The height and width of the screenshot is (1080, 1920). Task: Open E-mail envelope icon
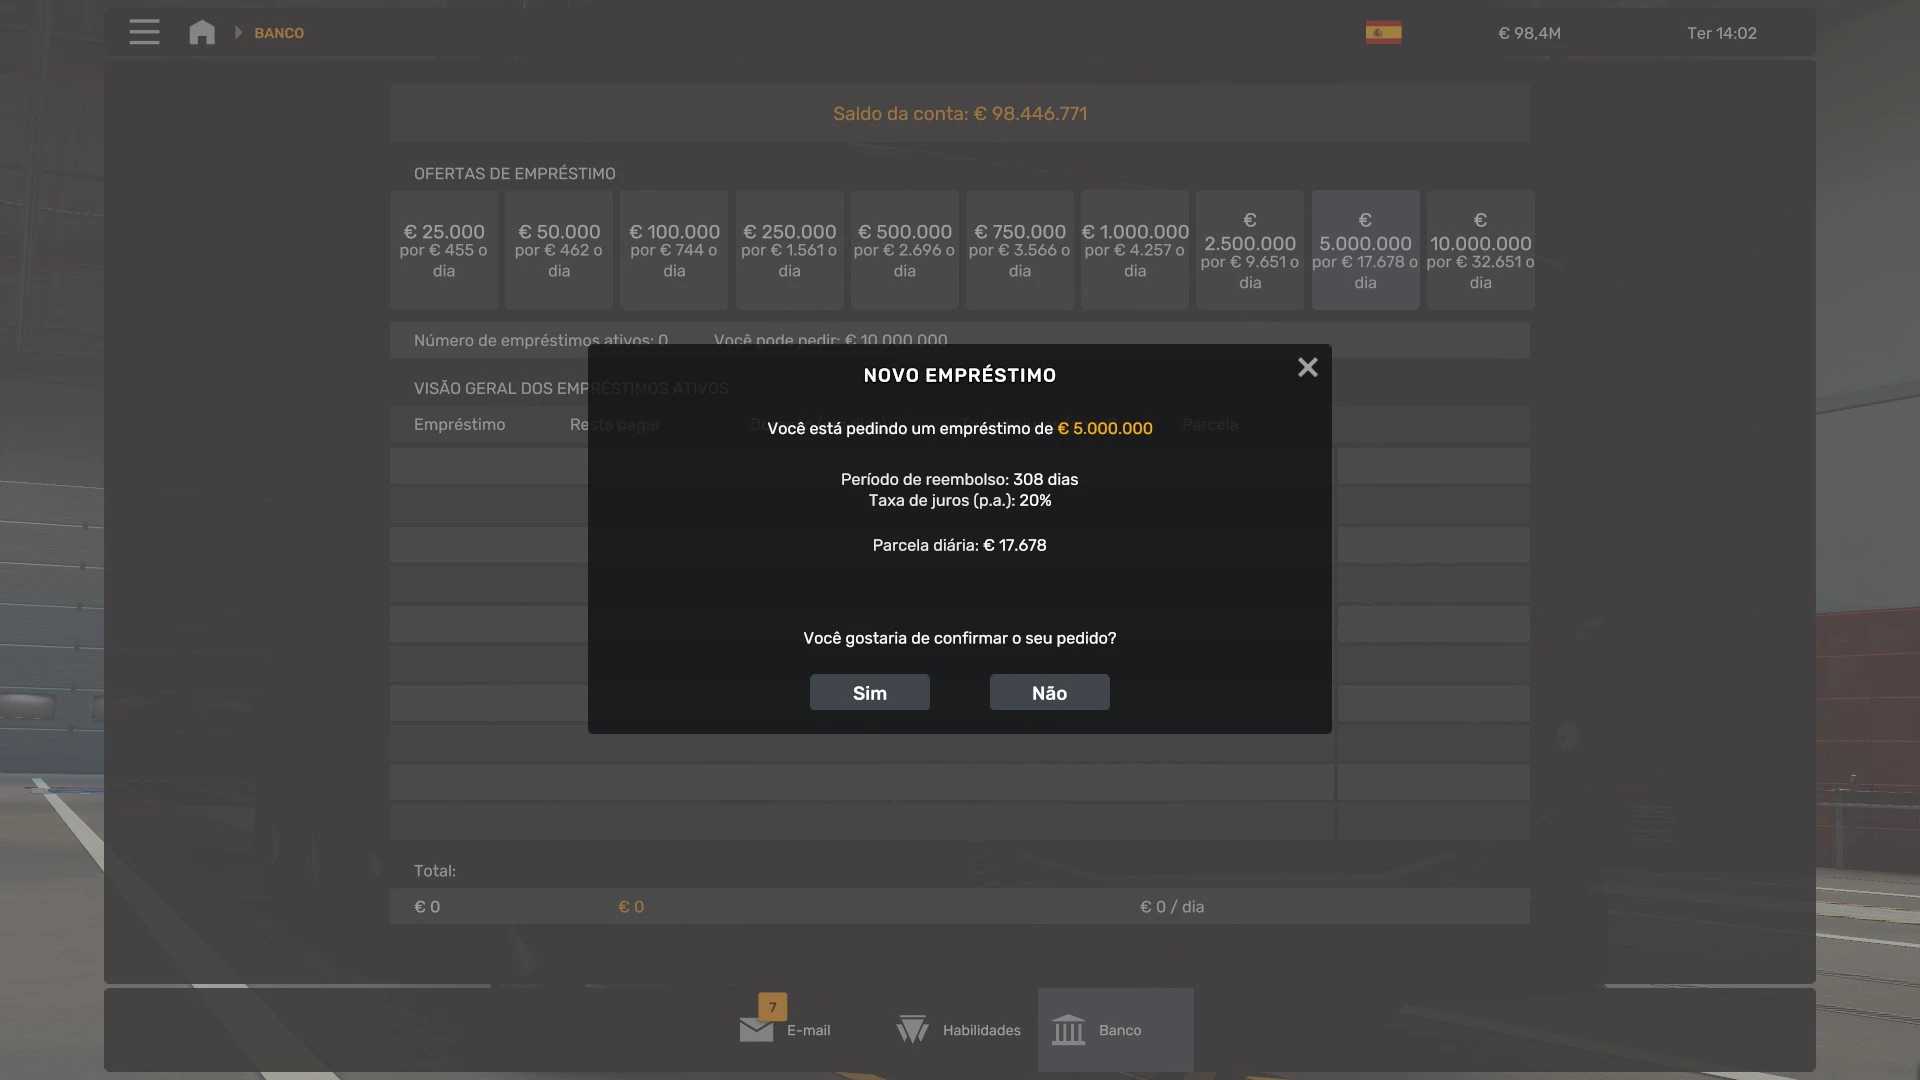click(x=756, y=1030)
